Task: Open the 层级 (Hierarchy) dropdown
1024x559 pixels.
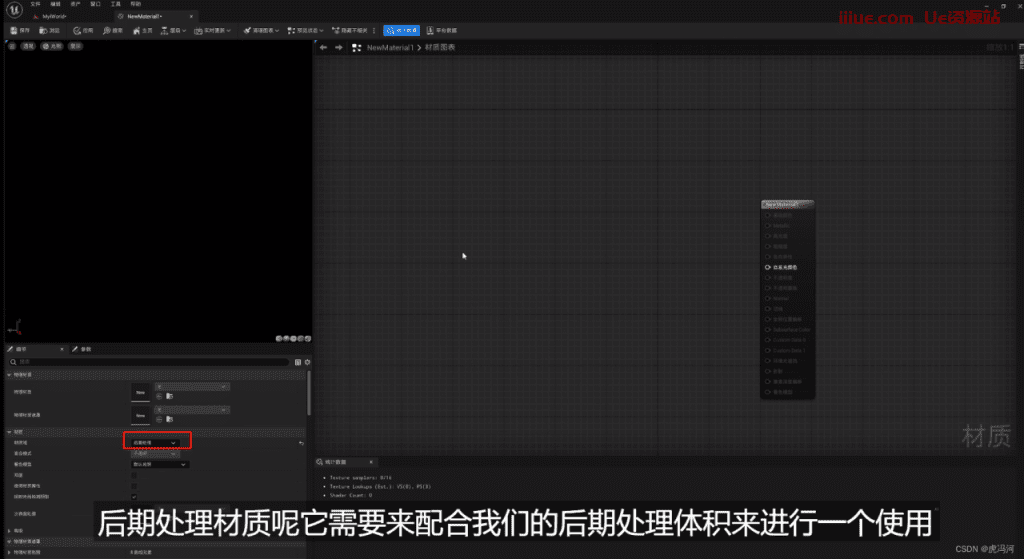Action: 173,31
